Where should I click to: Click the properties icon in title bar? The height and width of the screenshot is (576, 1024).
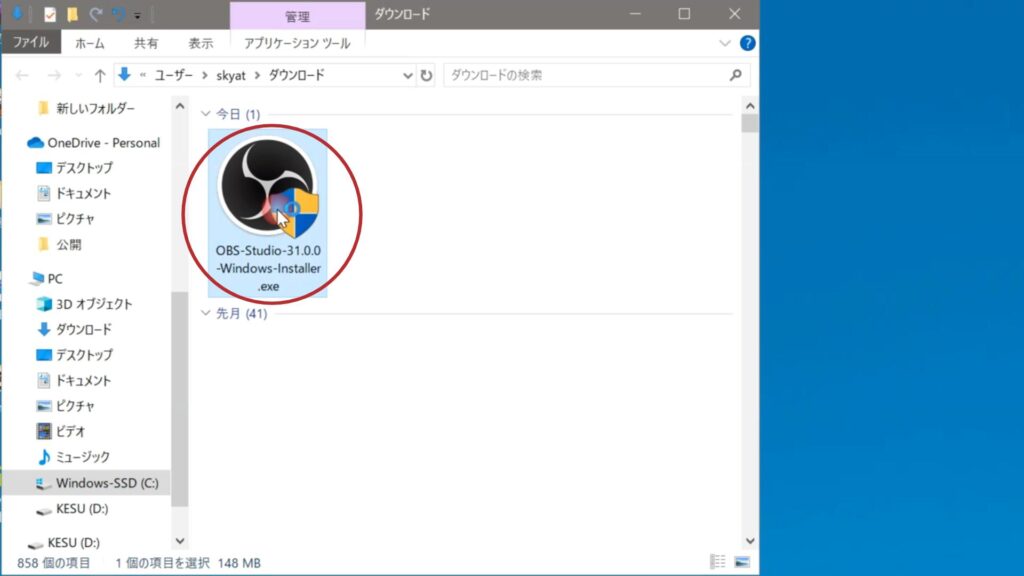[x=50, y=14]
